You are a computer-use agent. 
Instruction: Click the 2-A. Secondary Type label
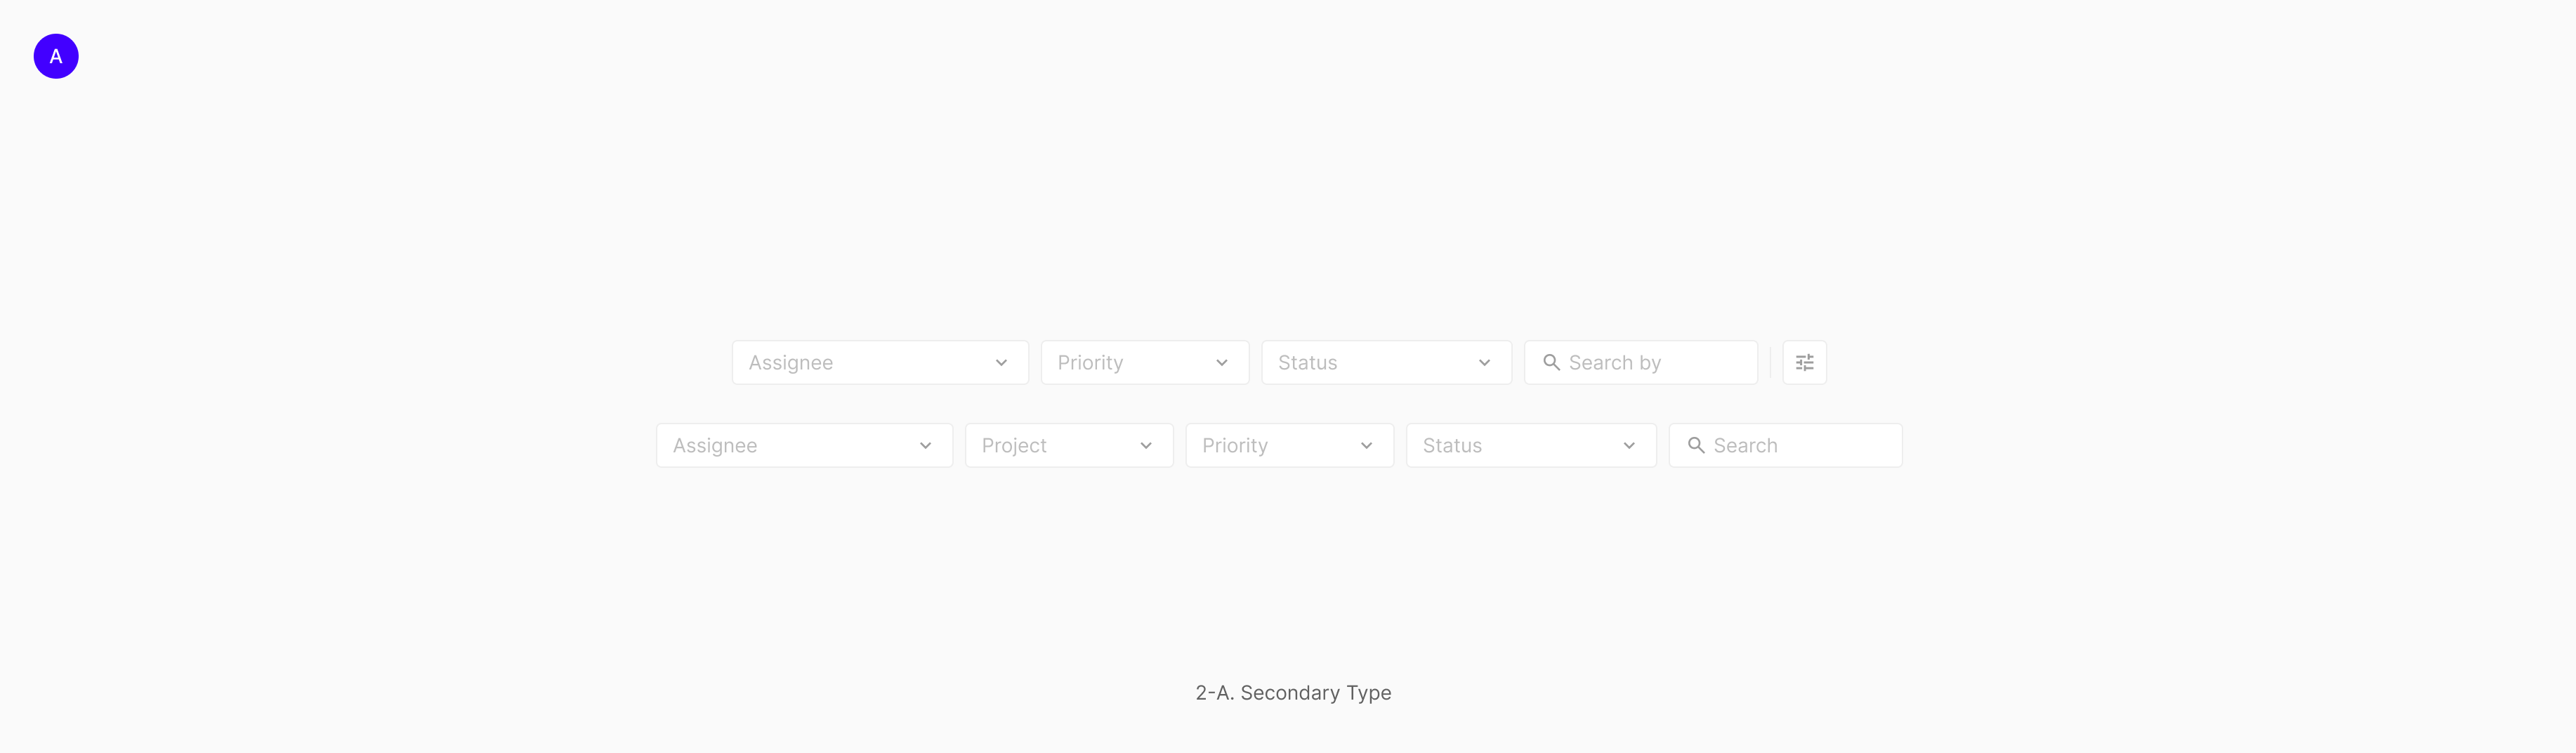click(1293, 692)
